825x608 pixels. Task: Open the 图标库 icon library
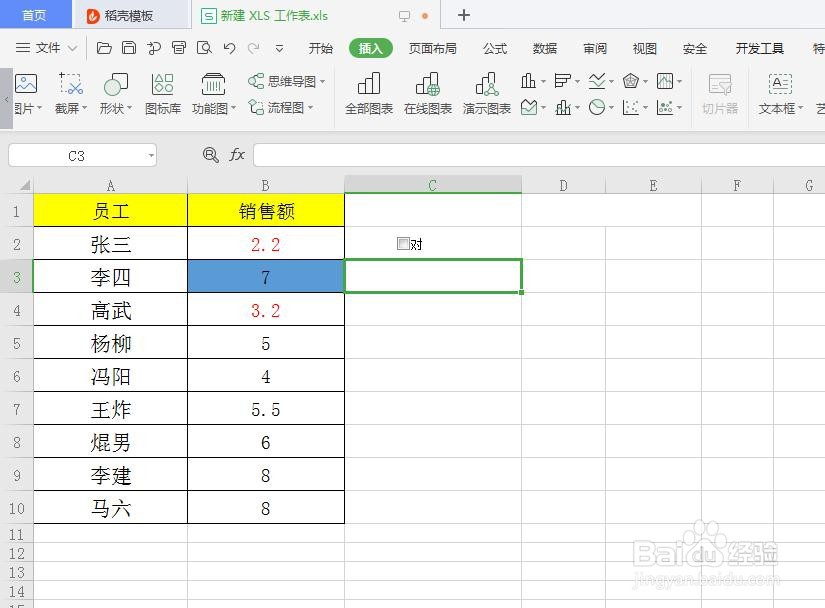point(162,92)
